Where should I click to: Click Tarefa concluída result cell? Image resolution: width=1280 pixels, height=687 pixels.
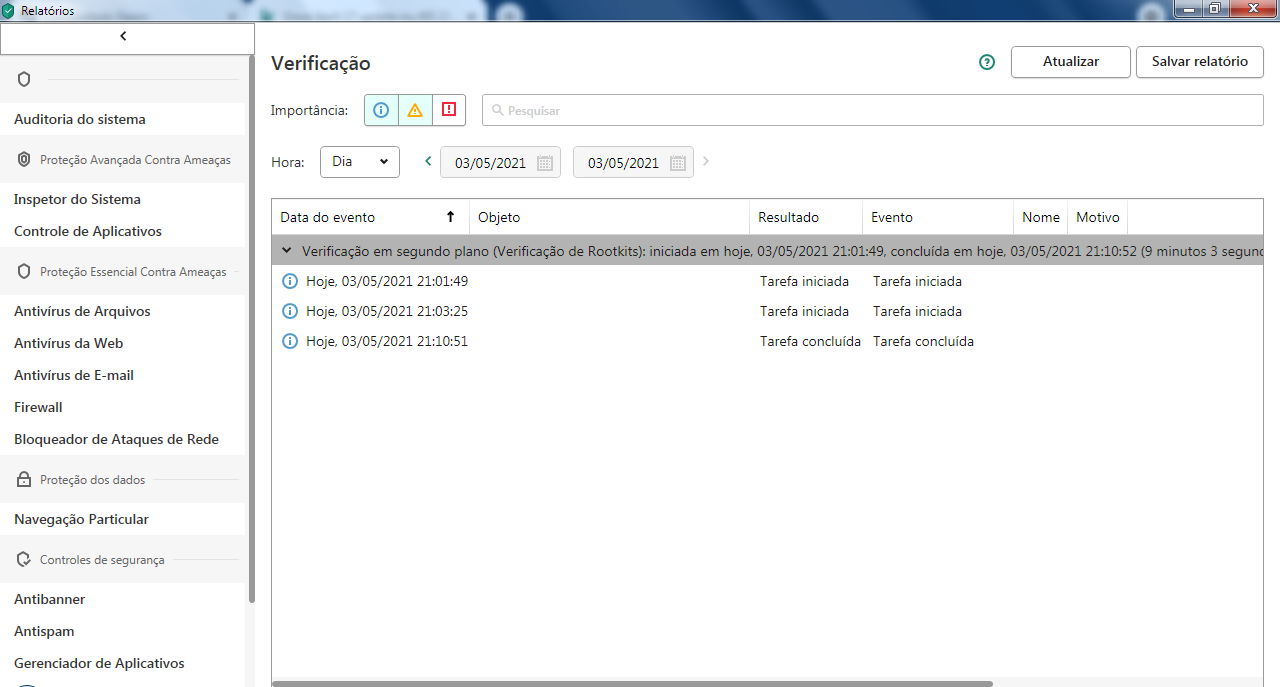click(x=810, y=342)
